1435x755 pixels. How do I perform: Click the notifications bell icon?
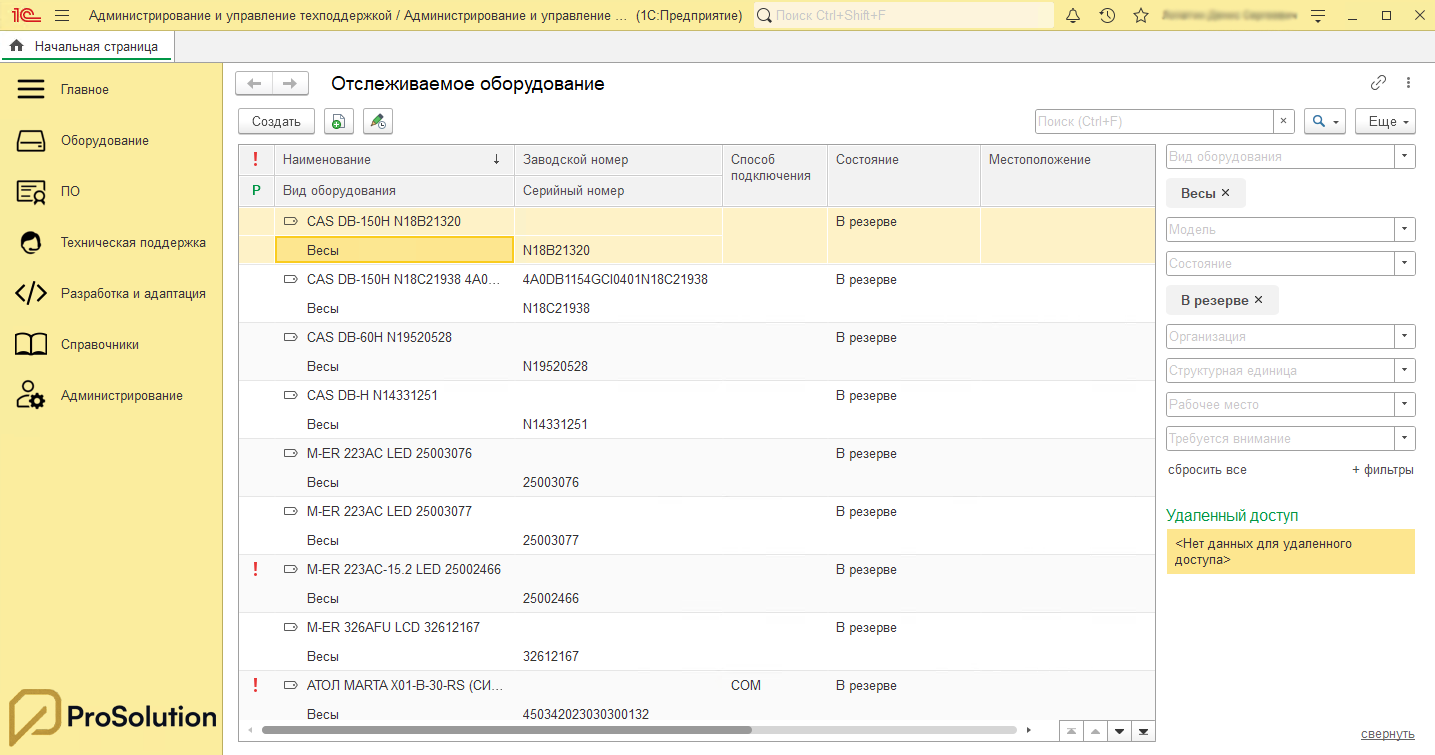[1073, 16]
